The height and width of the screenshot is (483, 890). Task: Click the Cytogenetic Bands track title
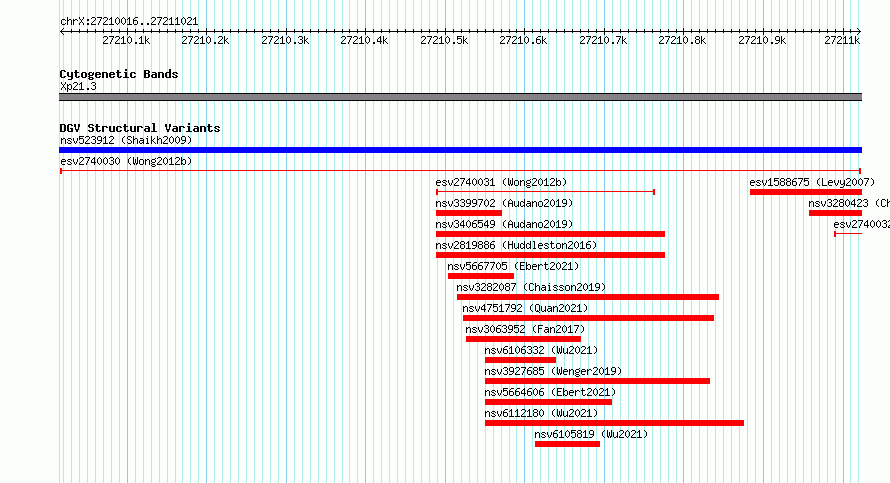pyautogui.click(x=119, y=74)
